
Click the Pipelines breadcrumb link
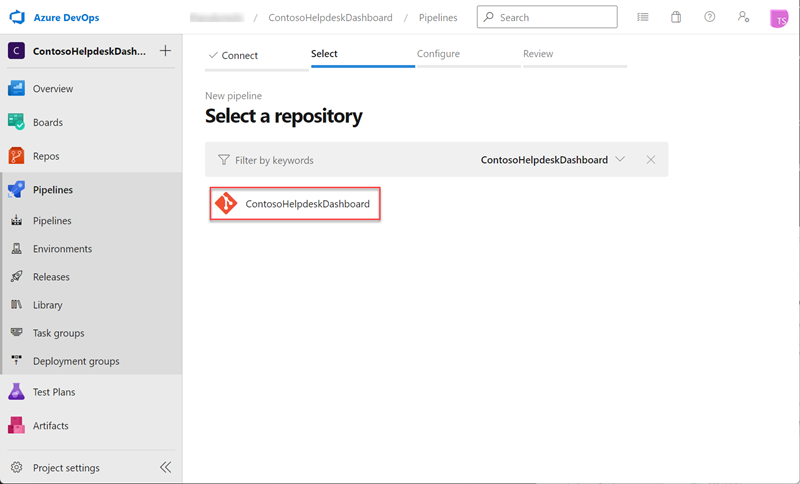point(438,17)
